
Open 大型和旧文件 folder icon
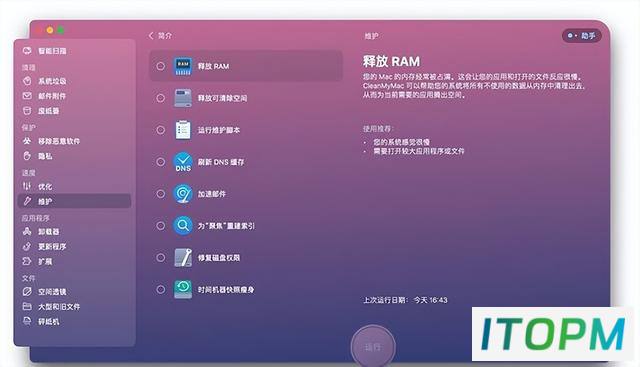[x=27, y=306]
